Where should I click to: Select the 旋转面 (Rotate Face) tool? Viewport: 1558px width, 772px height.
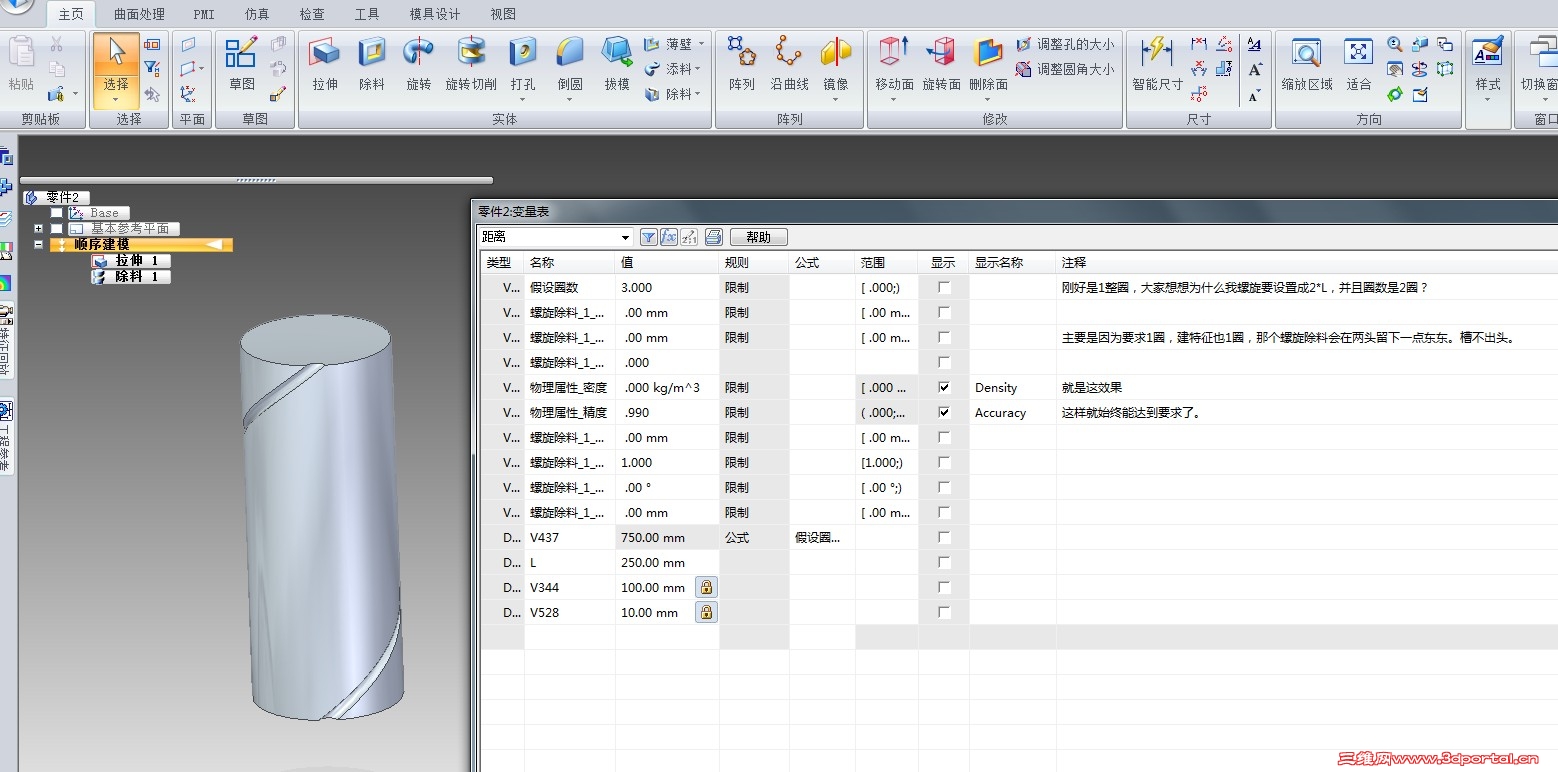click(941, 65)
